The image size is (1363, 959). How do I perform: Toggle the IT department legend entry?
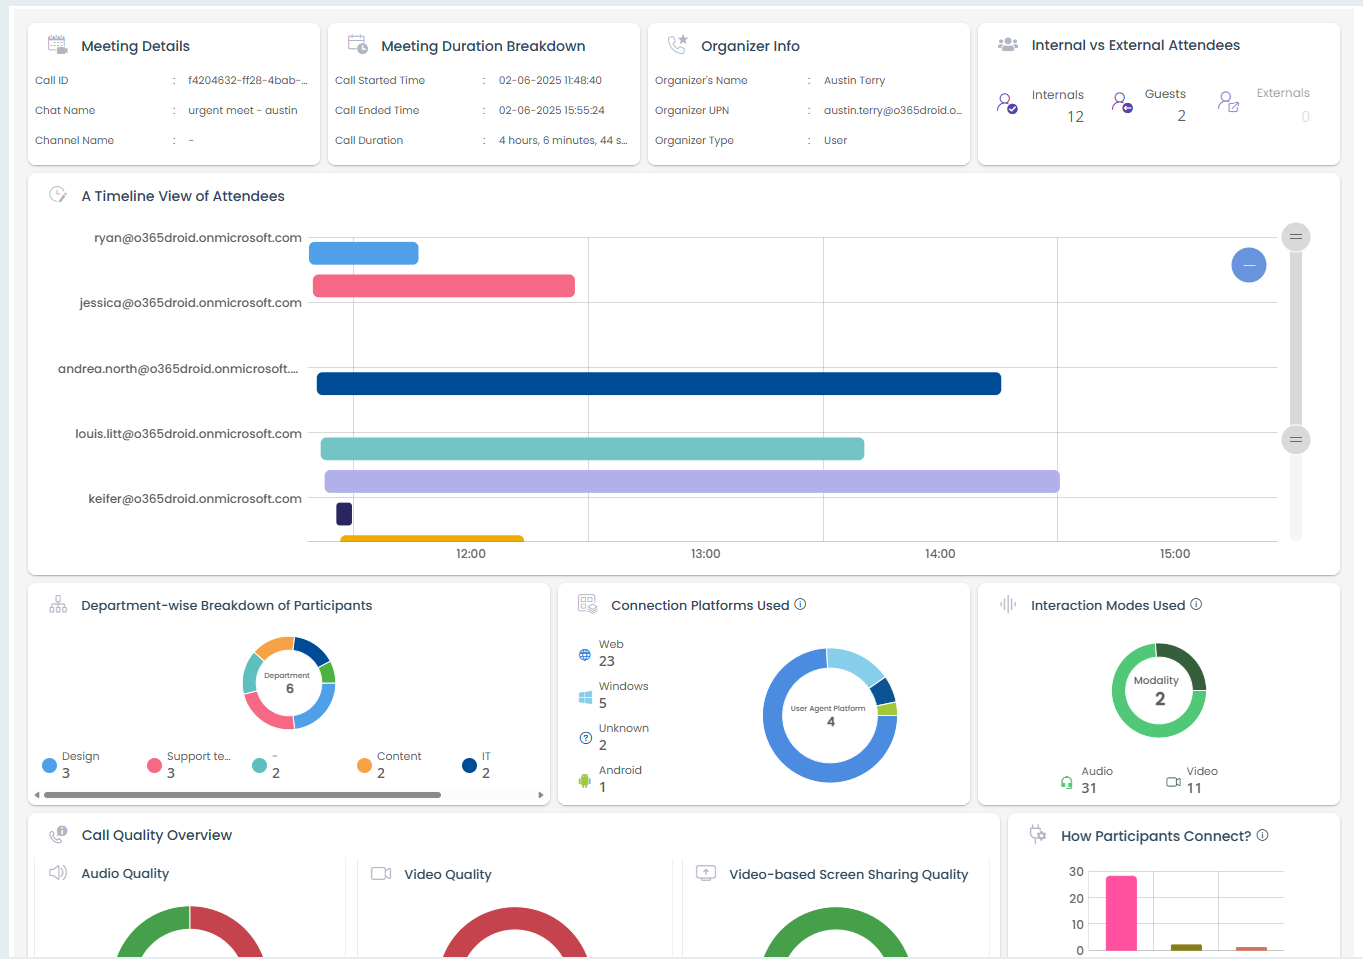pyautogui.click(x=470, y=765)
